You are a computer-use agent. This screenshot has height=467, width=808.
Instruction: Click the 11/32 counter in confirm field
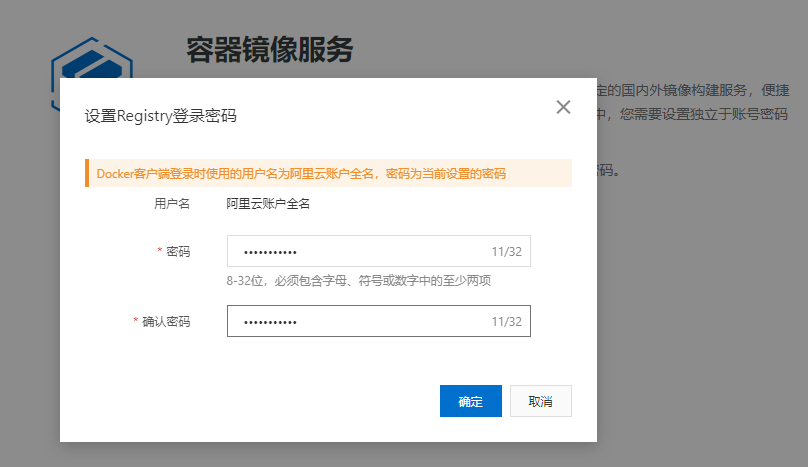click(x=507, y=322)
